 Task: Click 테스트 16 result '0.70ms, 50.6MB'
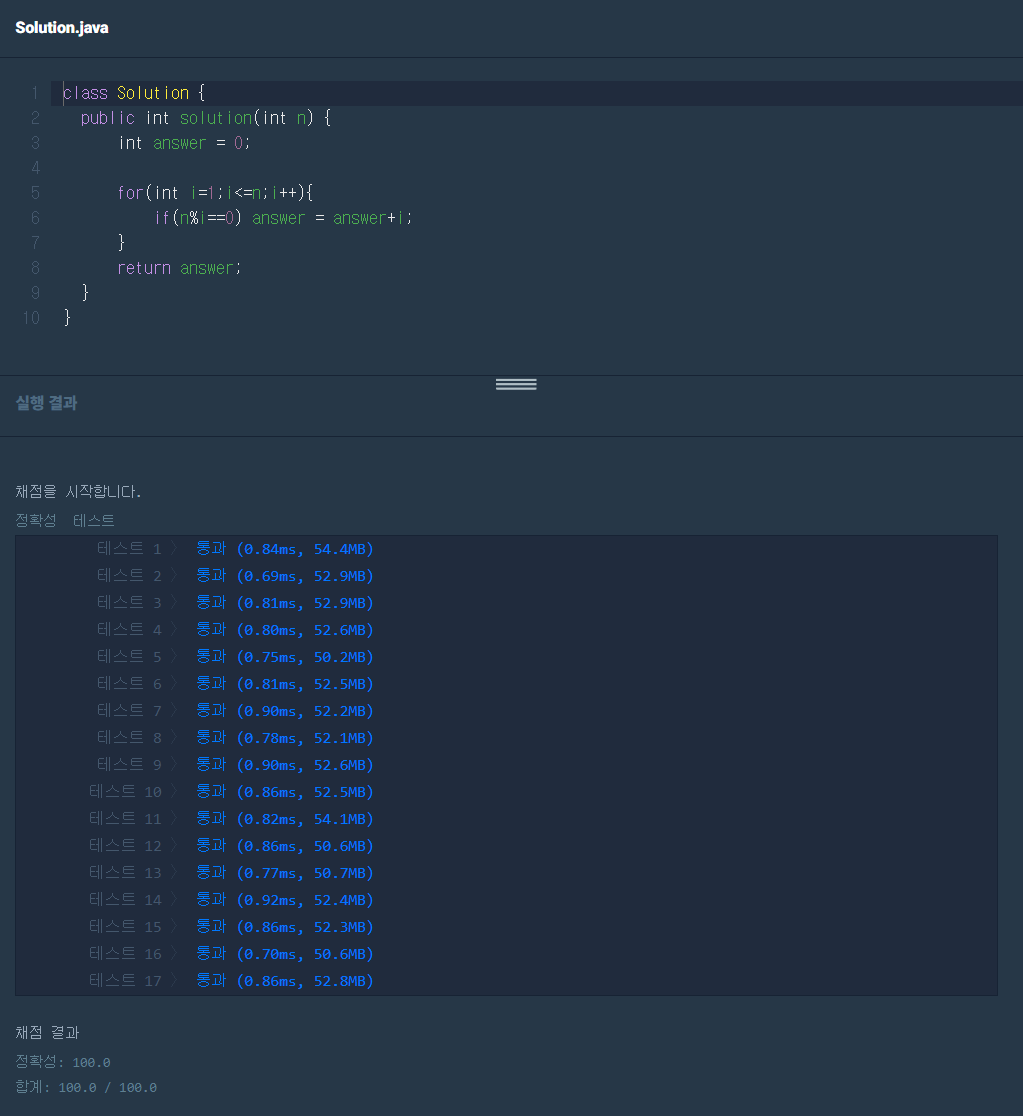(x=305, y=955)
